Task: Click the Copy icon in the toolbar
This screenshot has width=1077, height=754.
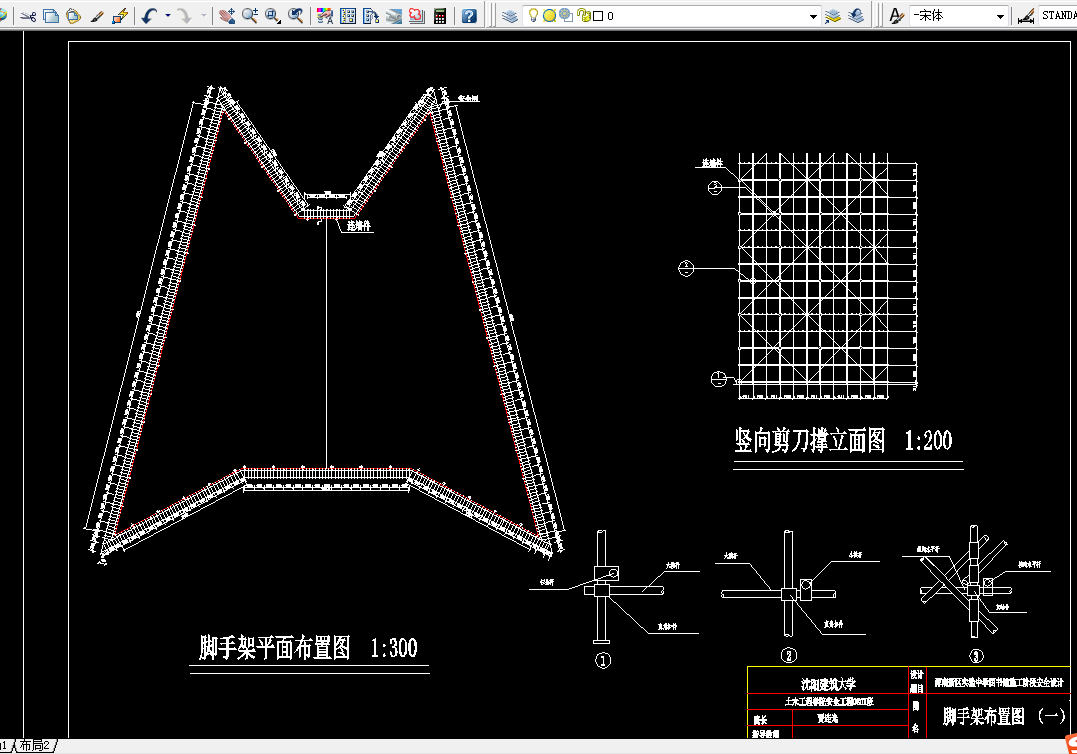Action: tap(50, 16)
